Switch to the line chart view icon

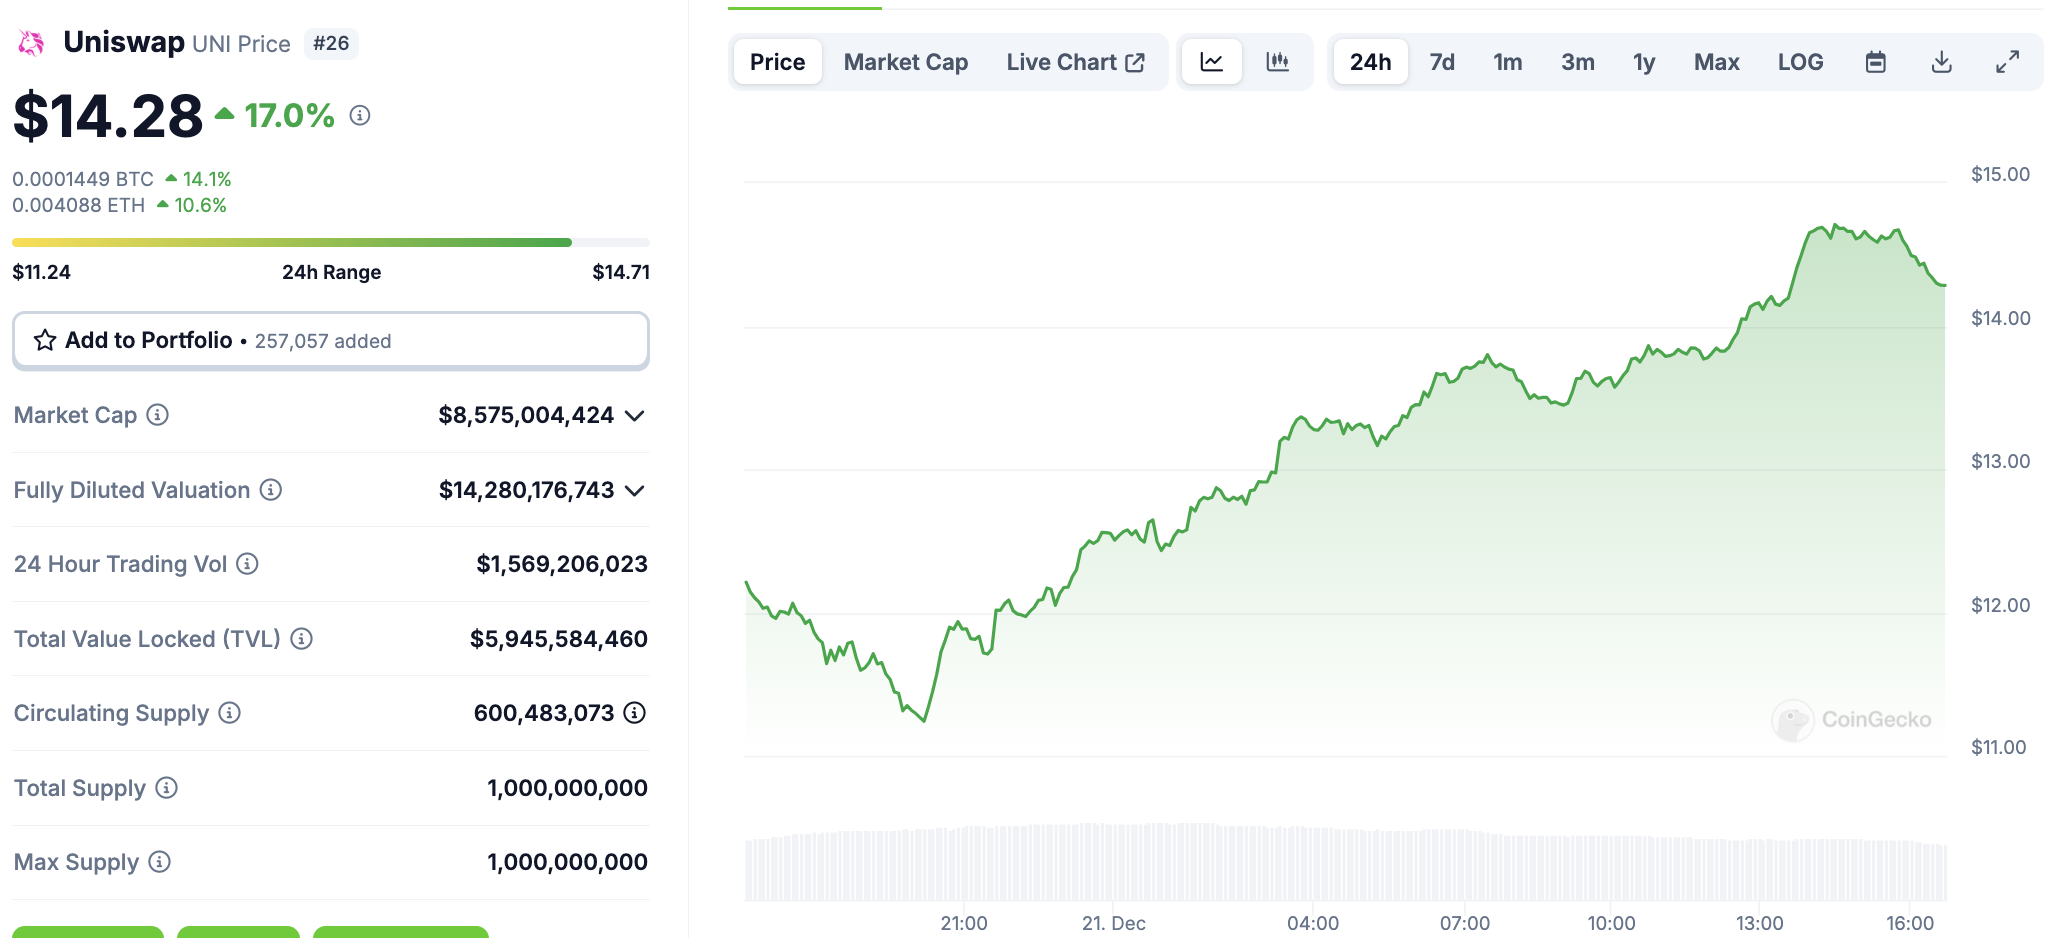tap(1211, 62)
